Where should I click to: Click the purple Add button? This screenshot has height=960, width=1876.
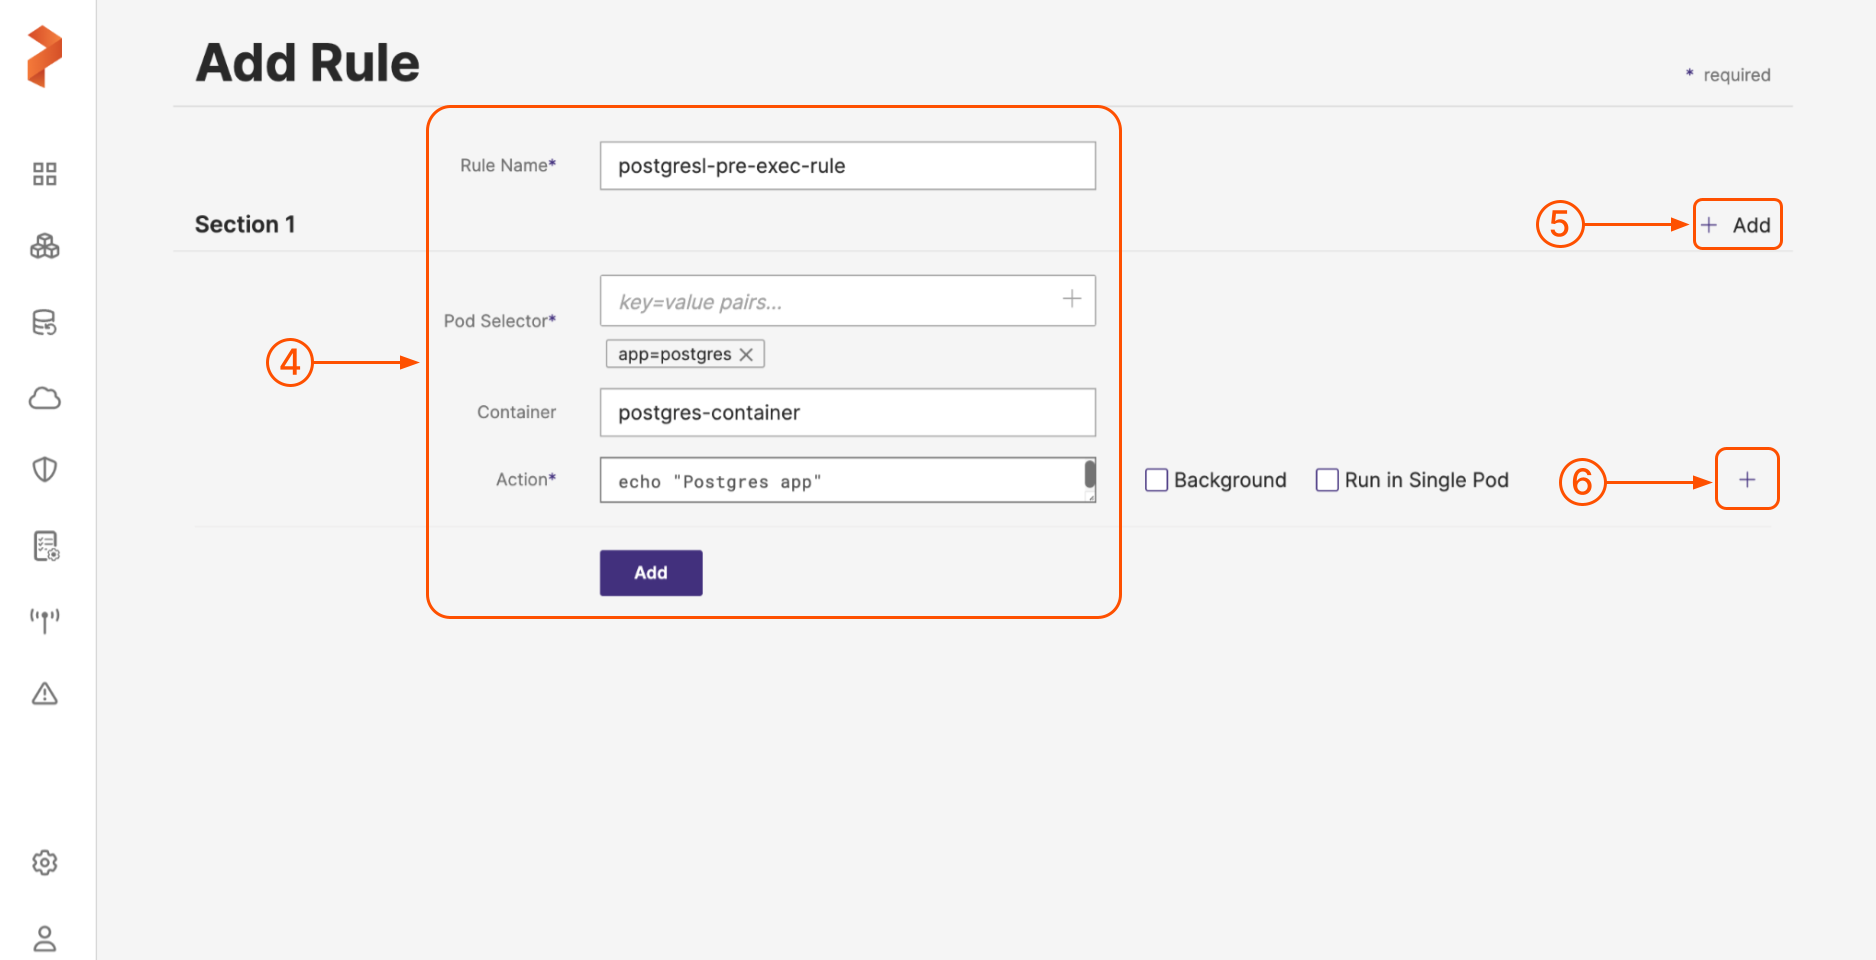(650, 573)
